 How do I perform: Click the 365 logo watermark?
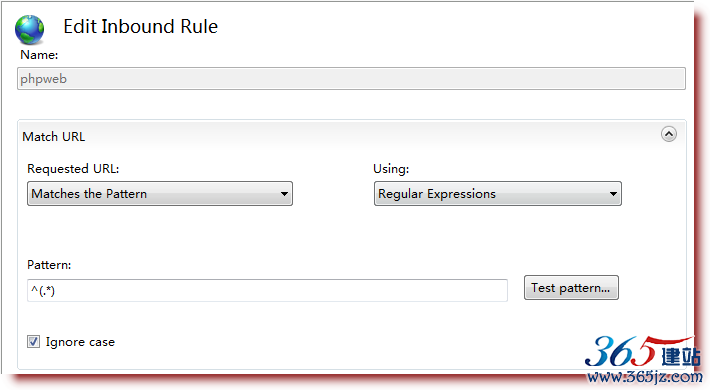click(620, 352)
